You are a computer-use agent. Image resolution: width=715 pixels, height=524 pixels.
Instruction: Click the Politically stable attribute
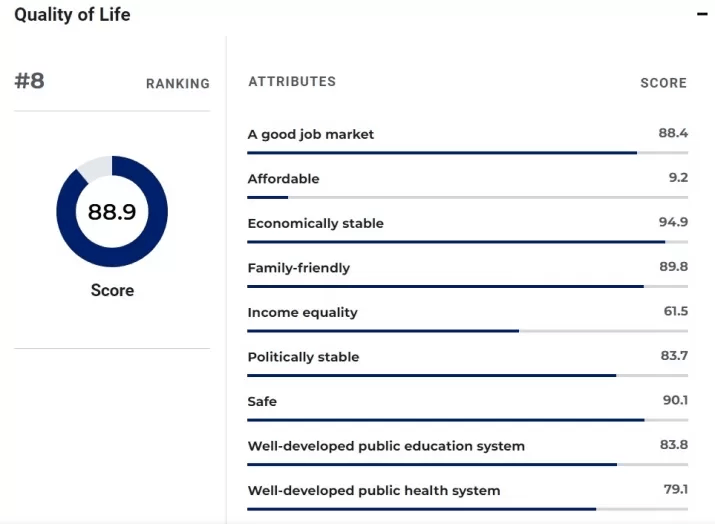pyautogui.click(x=304, y=357)
